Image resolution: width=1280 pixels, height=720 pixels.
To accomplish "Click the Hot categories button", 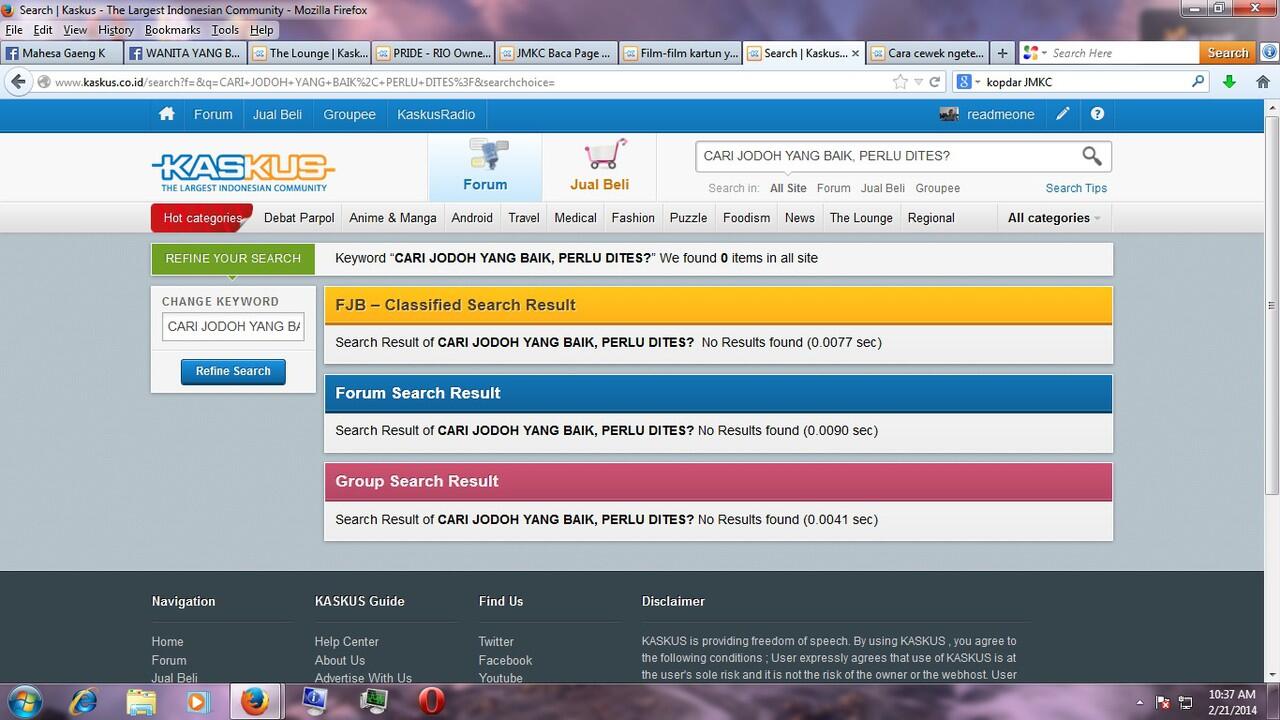I will [x=202, y=218].
